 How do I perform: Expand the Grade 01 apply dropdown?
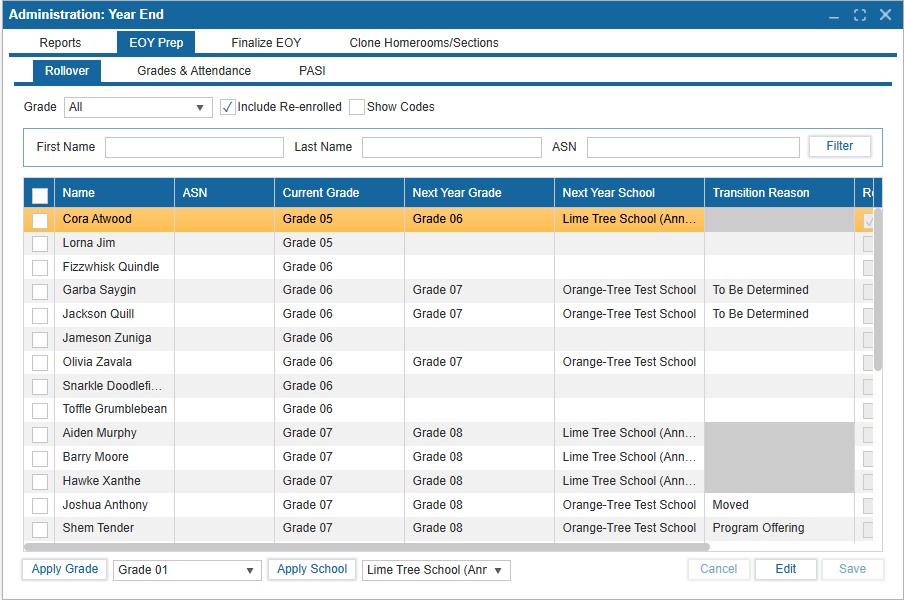coord(187,570)
